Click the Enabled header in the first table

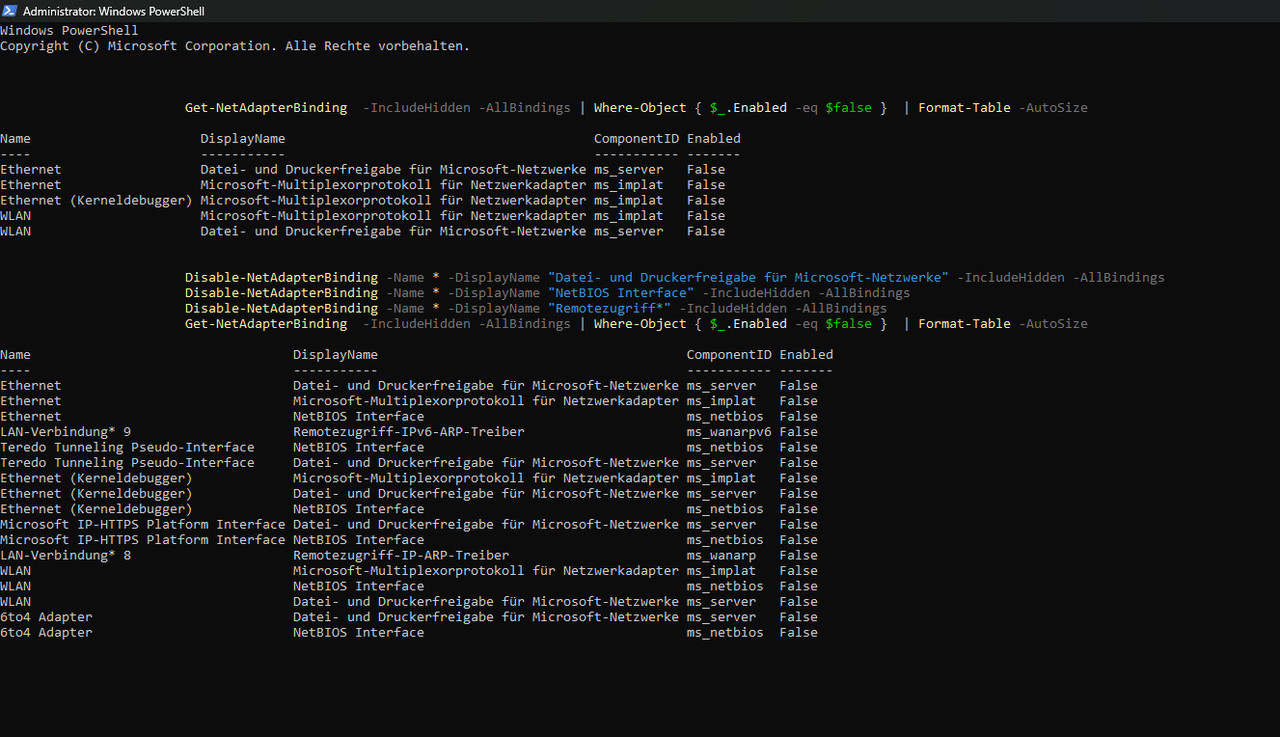click(713, 139)
